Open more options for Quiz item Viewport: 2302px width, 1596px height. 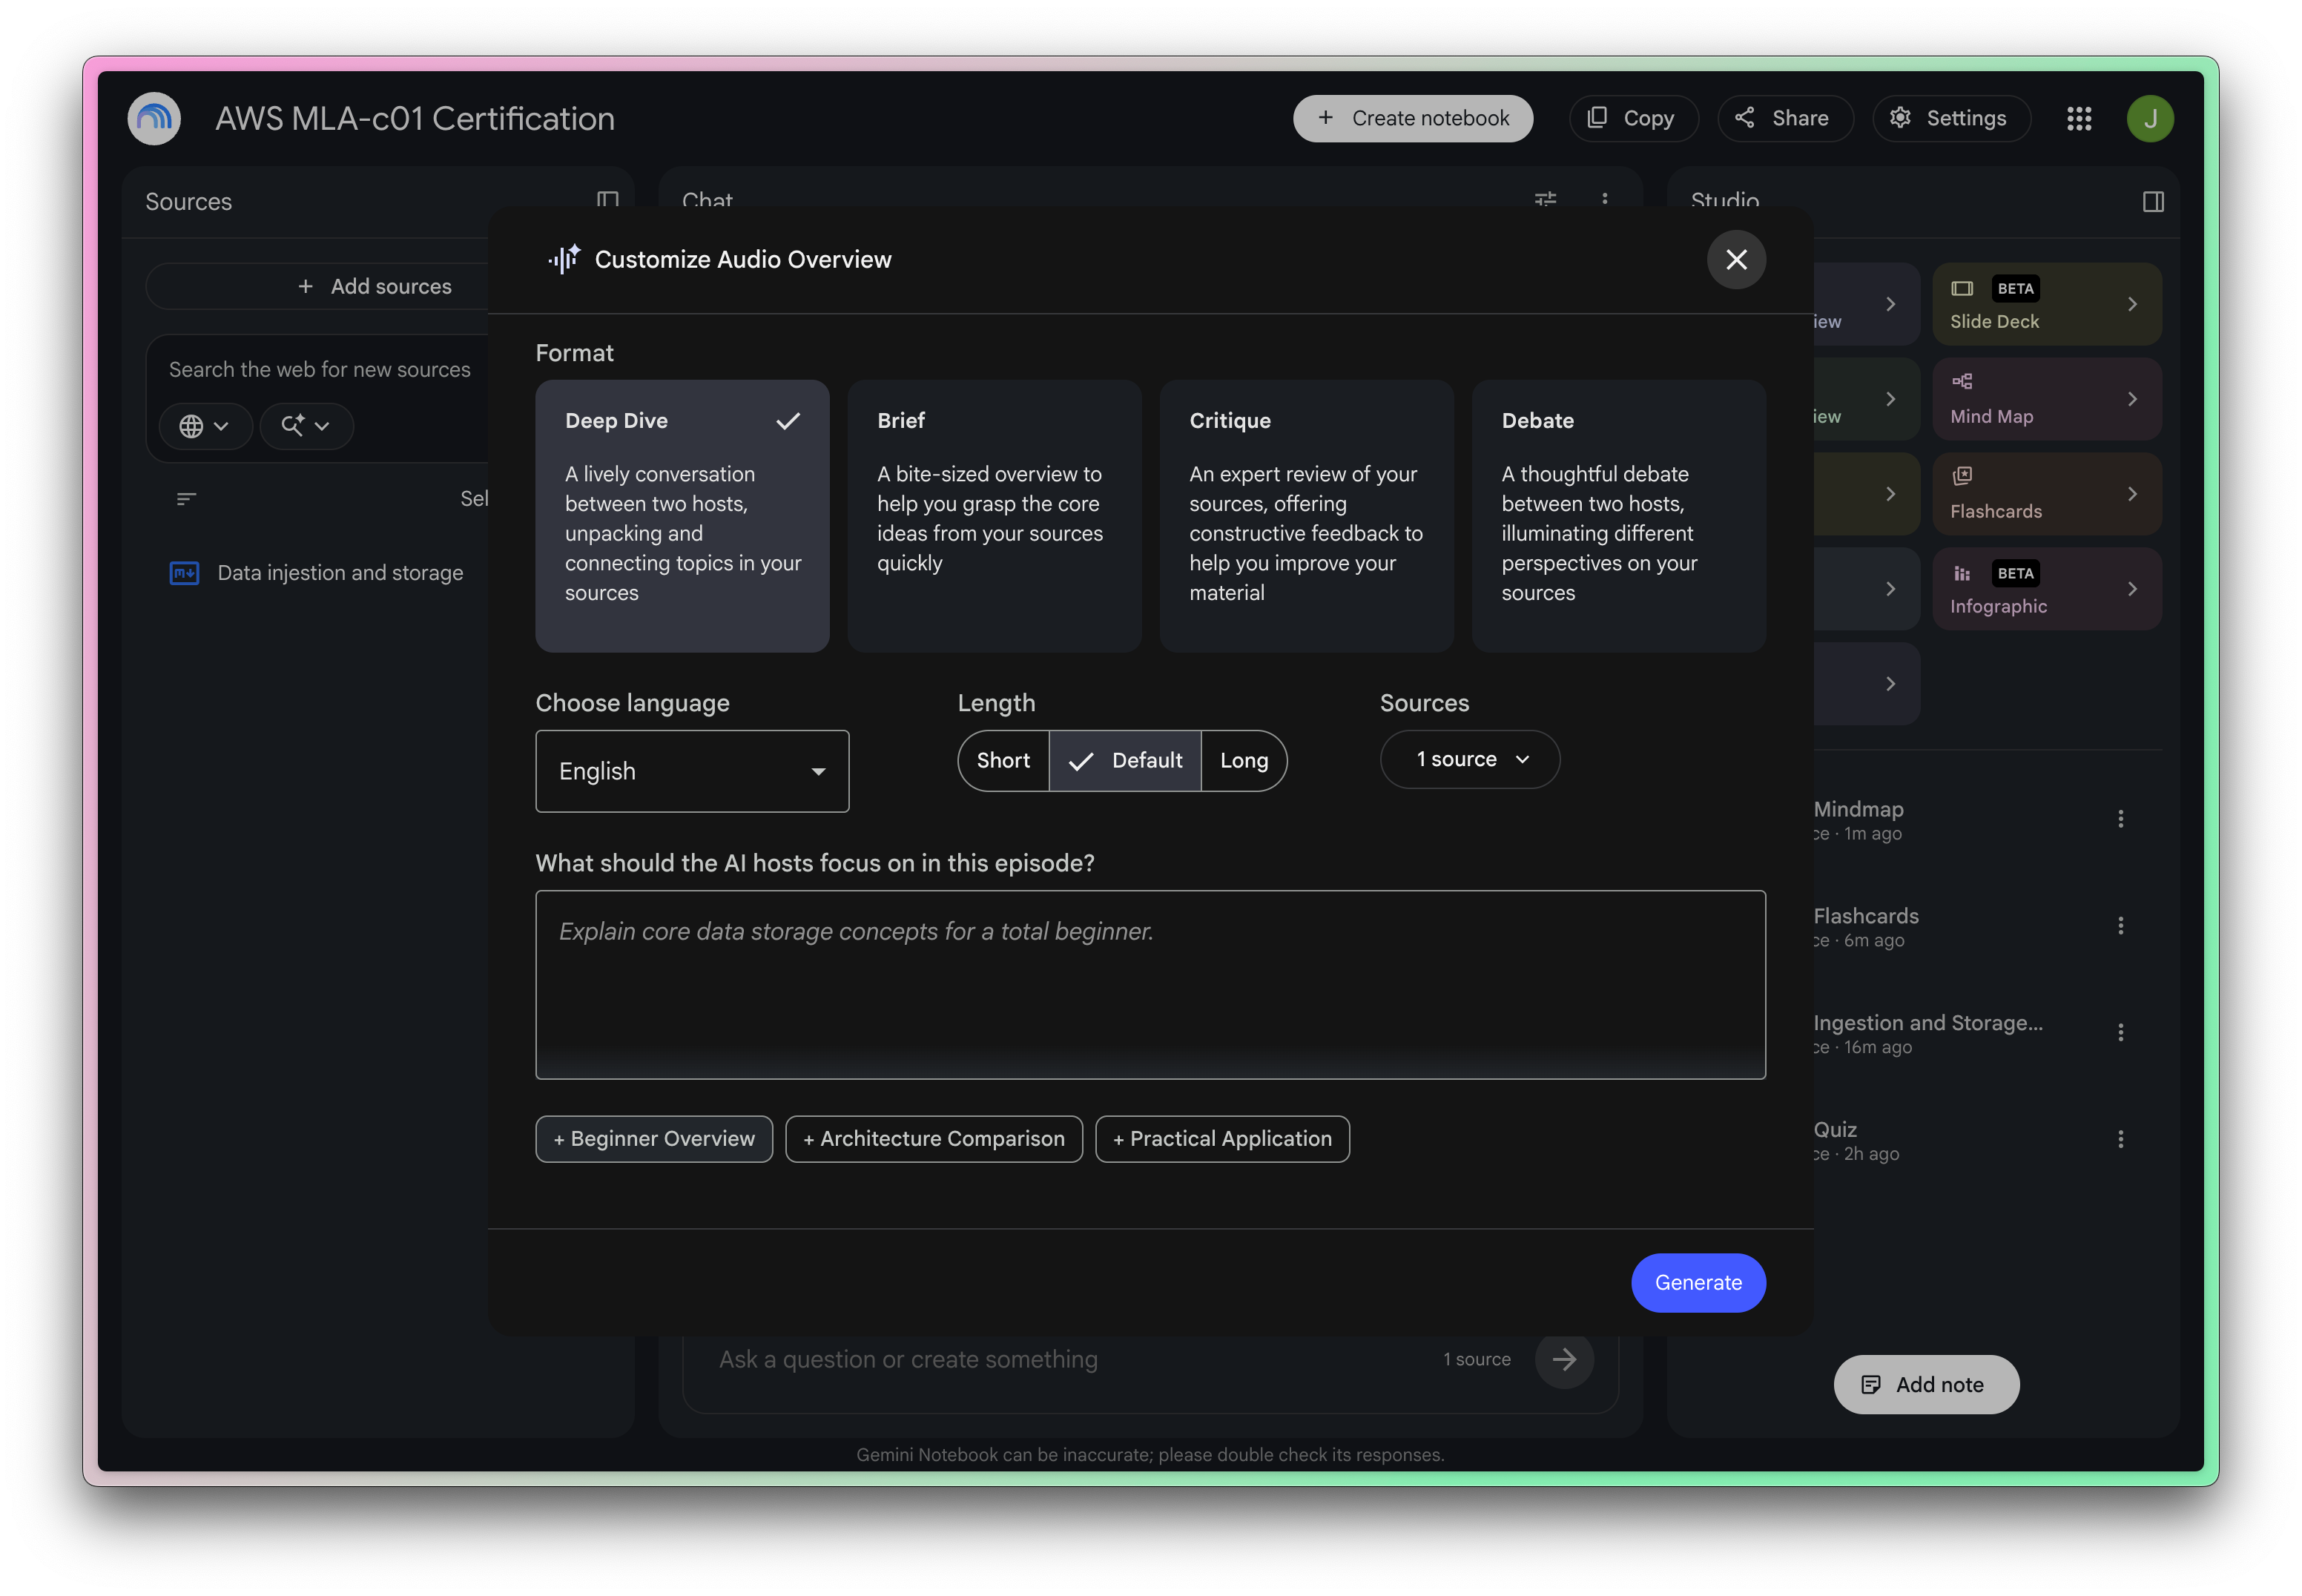(x=2120, y=1139)
